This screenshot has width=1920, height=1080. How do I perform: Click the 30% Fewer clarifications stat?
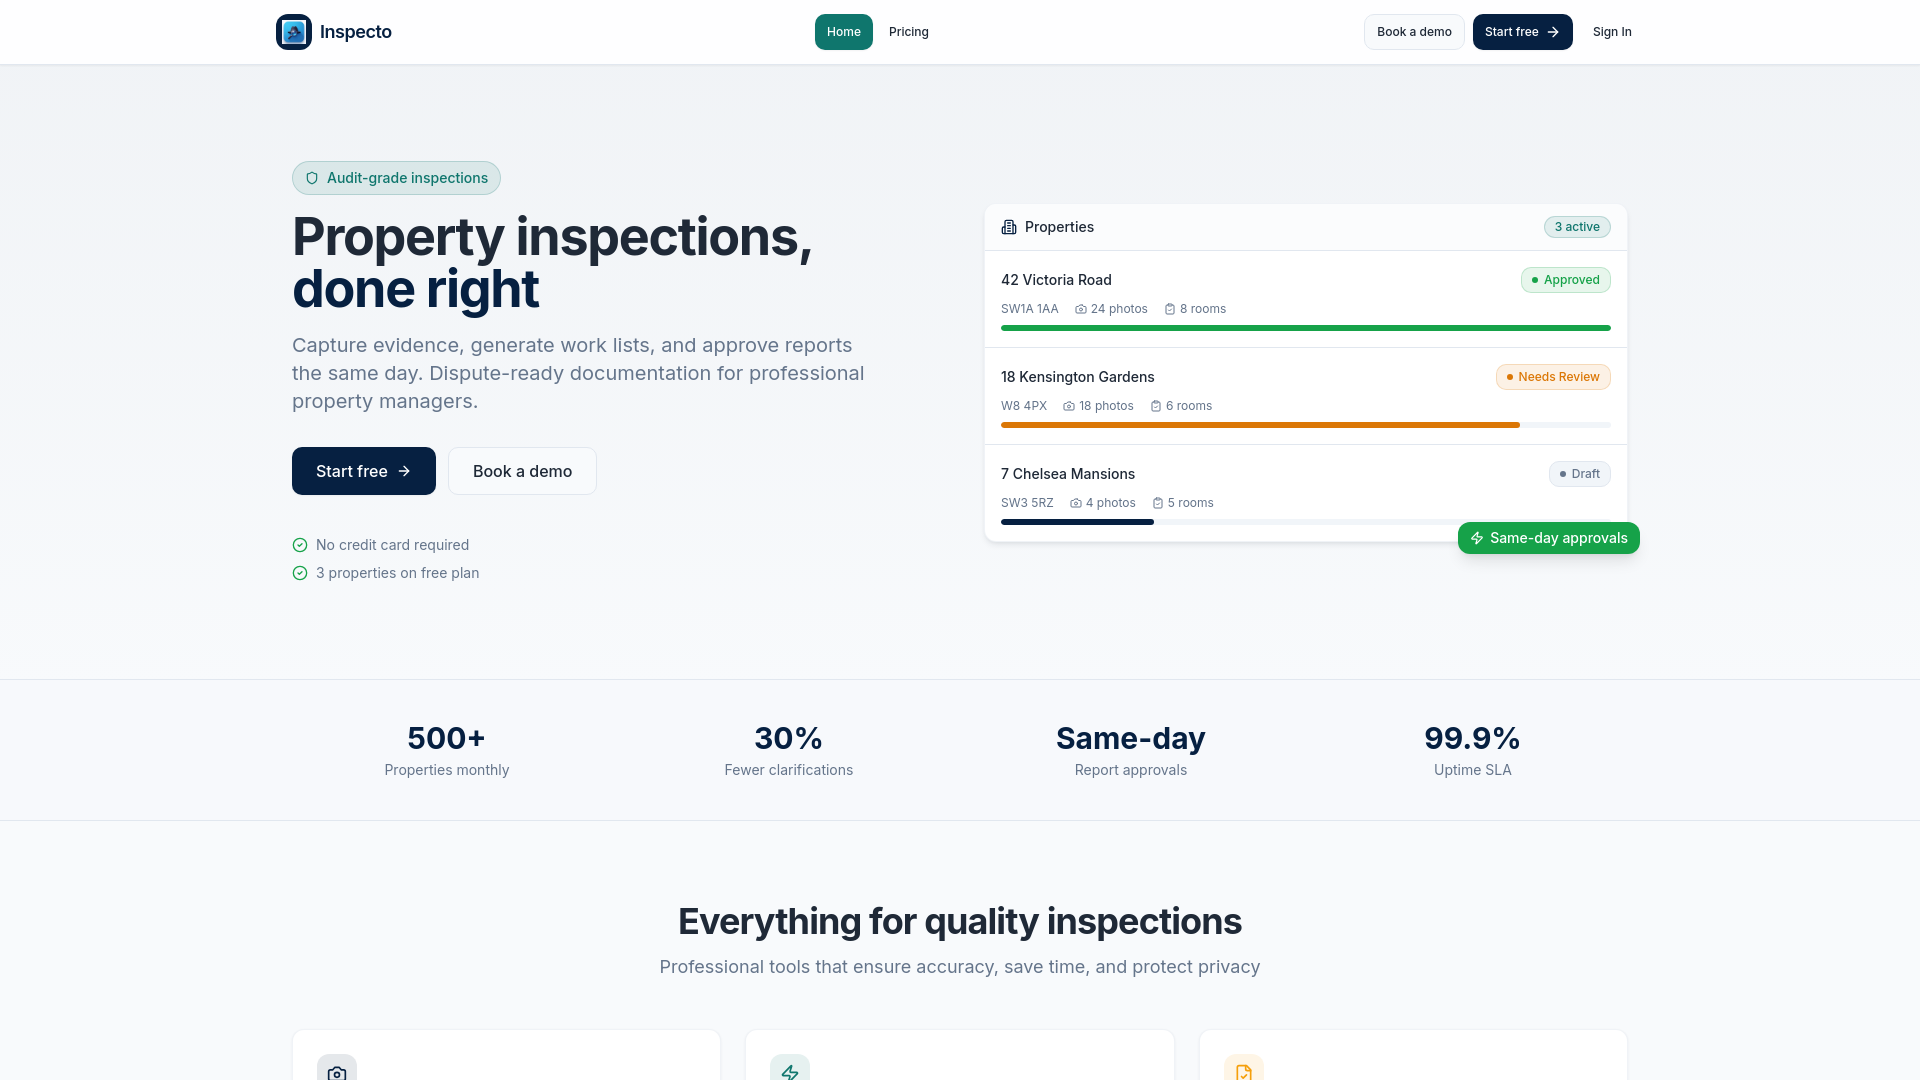[789, 750]
